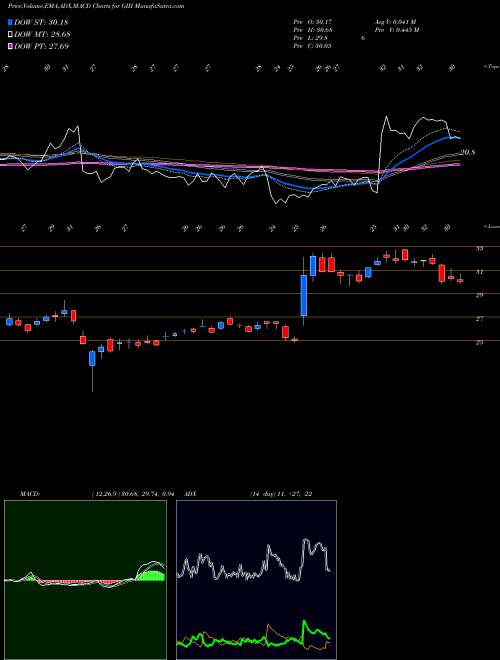Click the 33 price axis label
The height and width of the screenshot is (660, 500).
(x=479, y=248)
